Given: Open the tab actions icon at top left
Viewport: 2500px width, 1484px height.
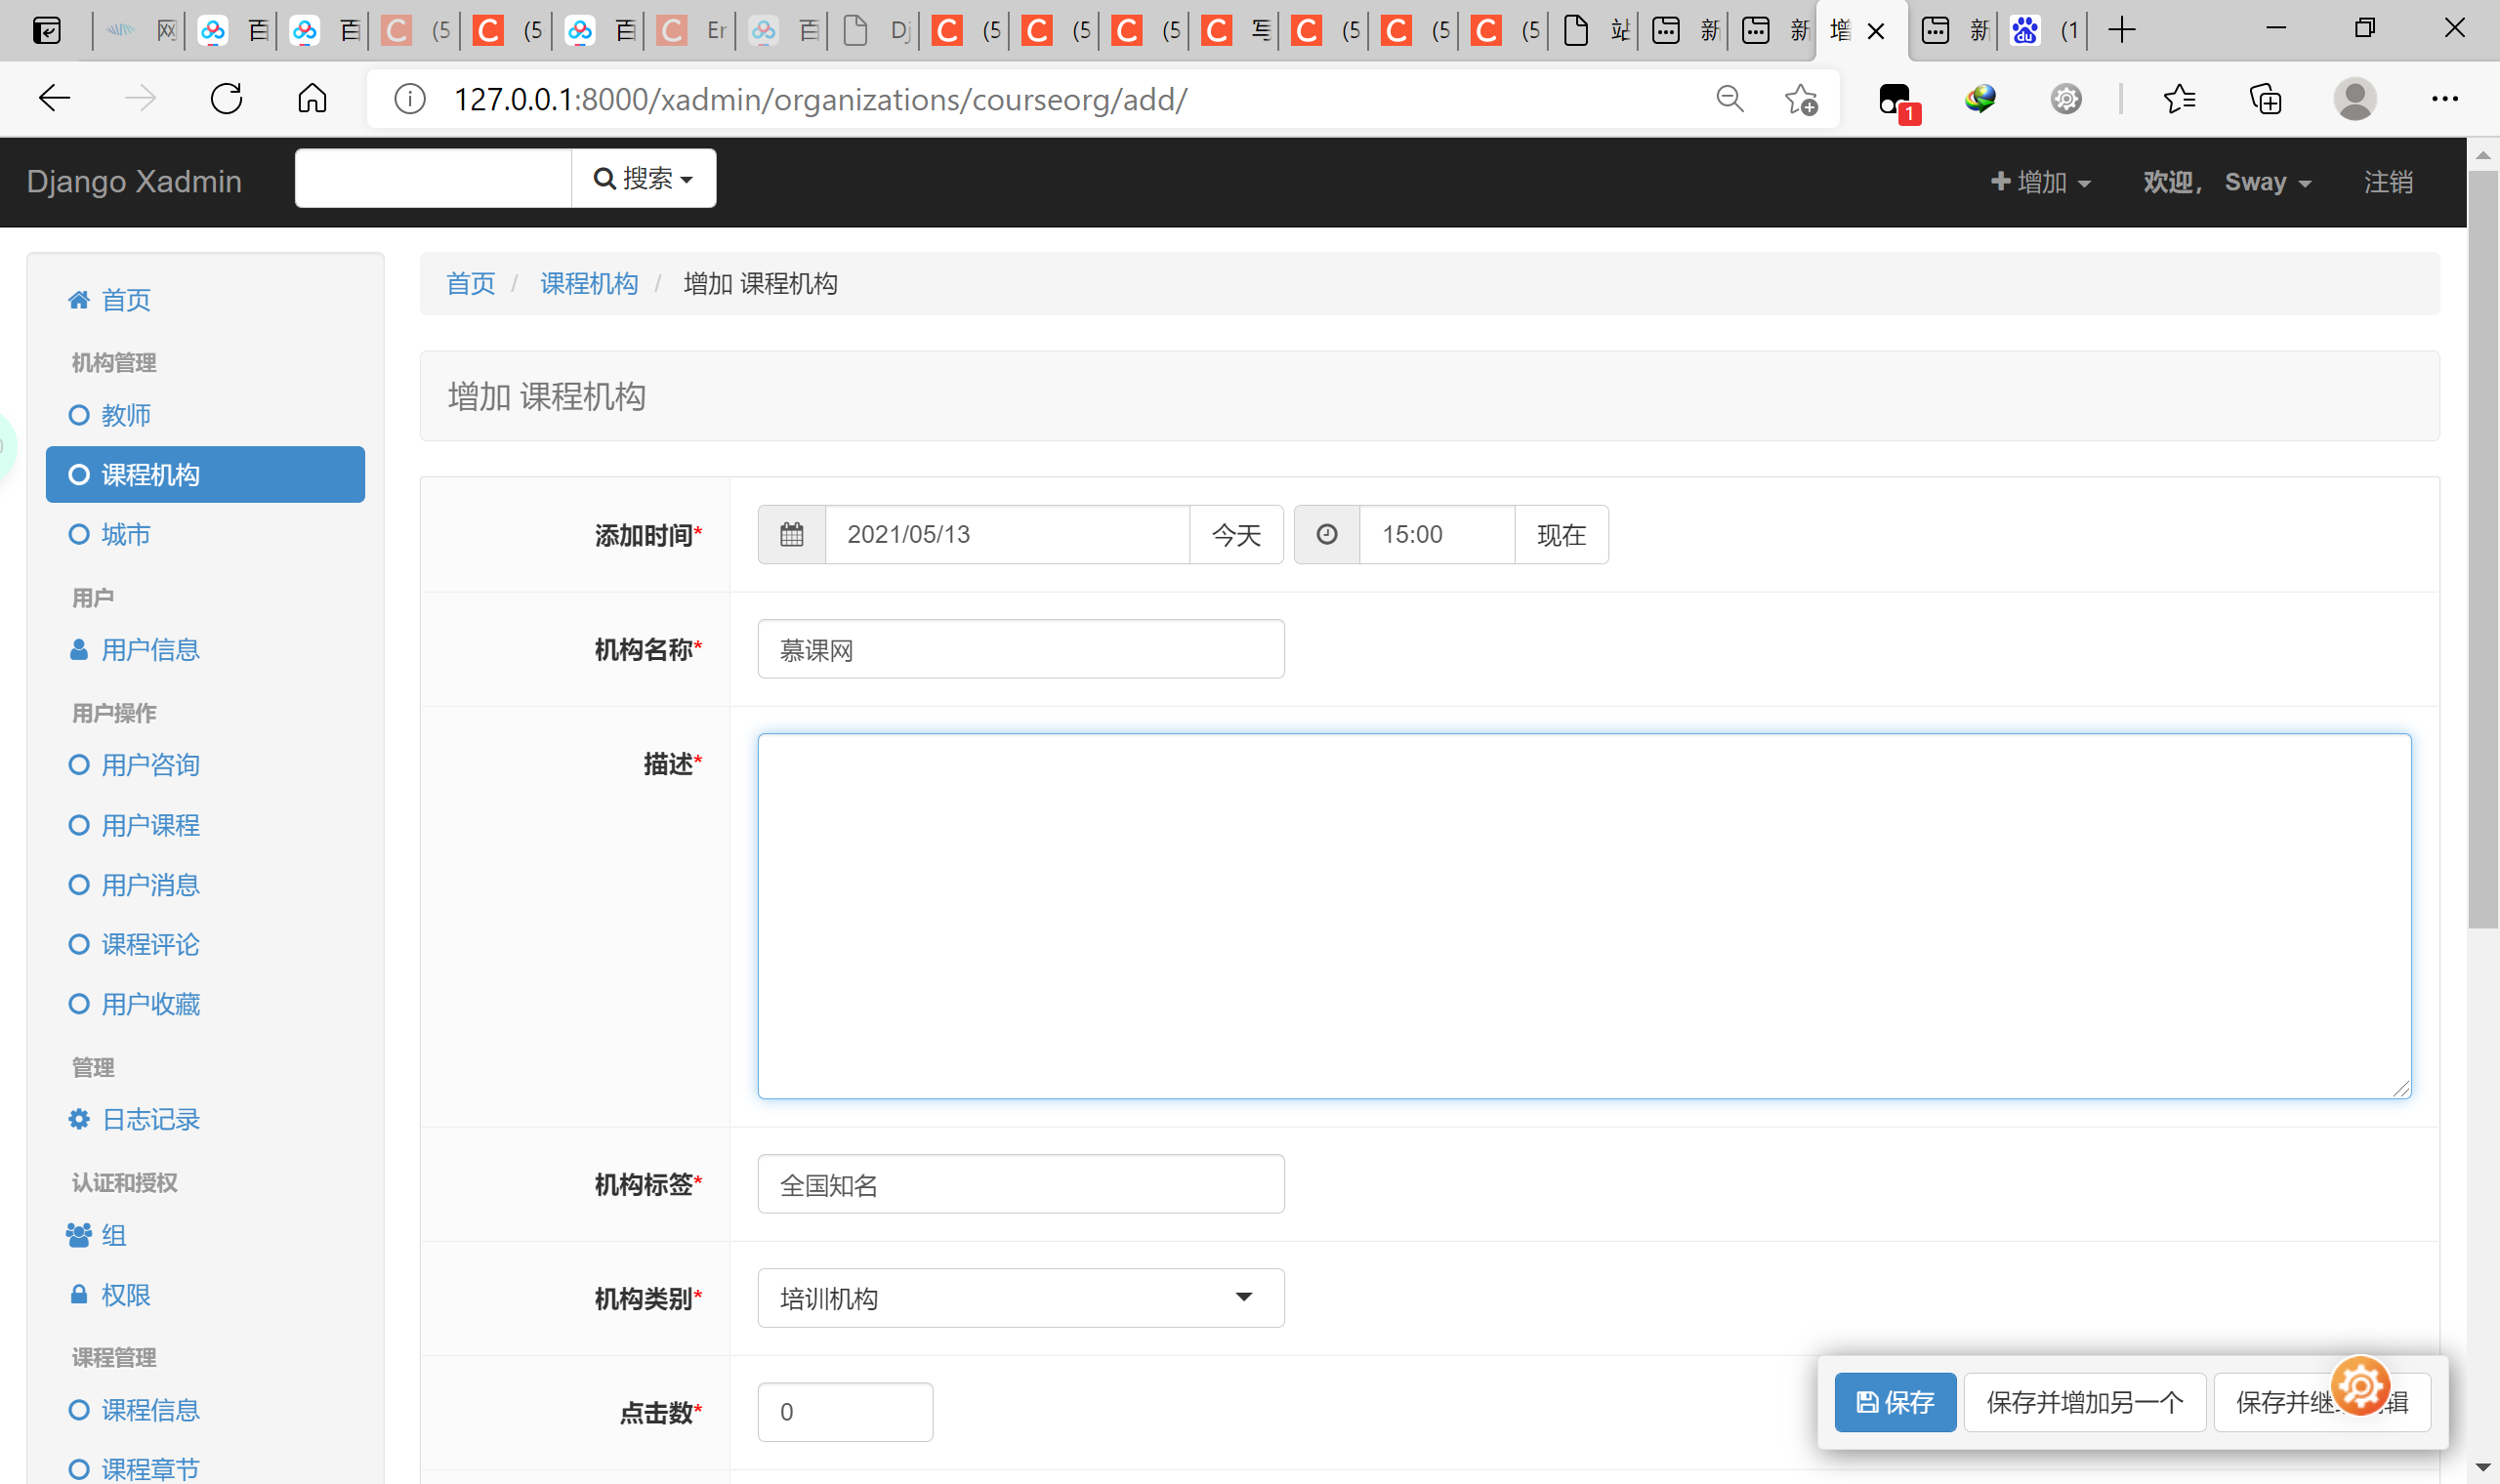Looking at the screenshot, I should pos(46,31).
